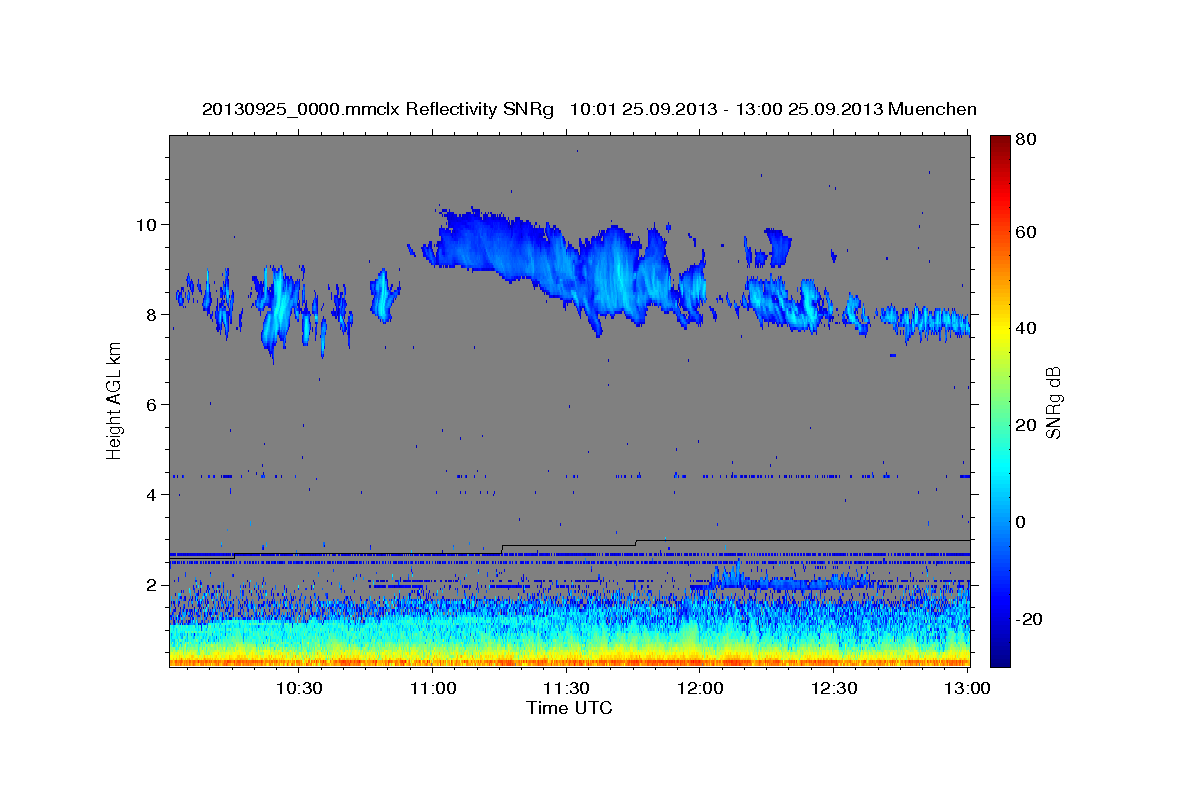Select the 11:00 time tick label
Image resolution: width=1200 pixels, height=800 pixels.
(x=433, y=689)
